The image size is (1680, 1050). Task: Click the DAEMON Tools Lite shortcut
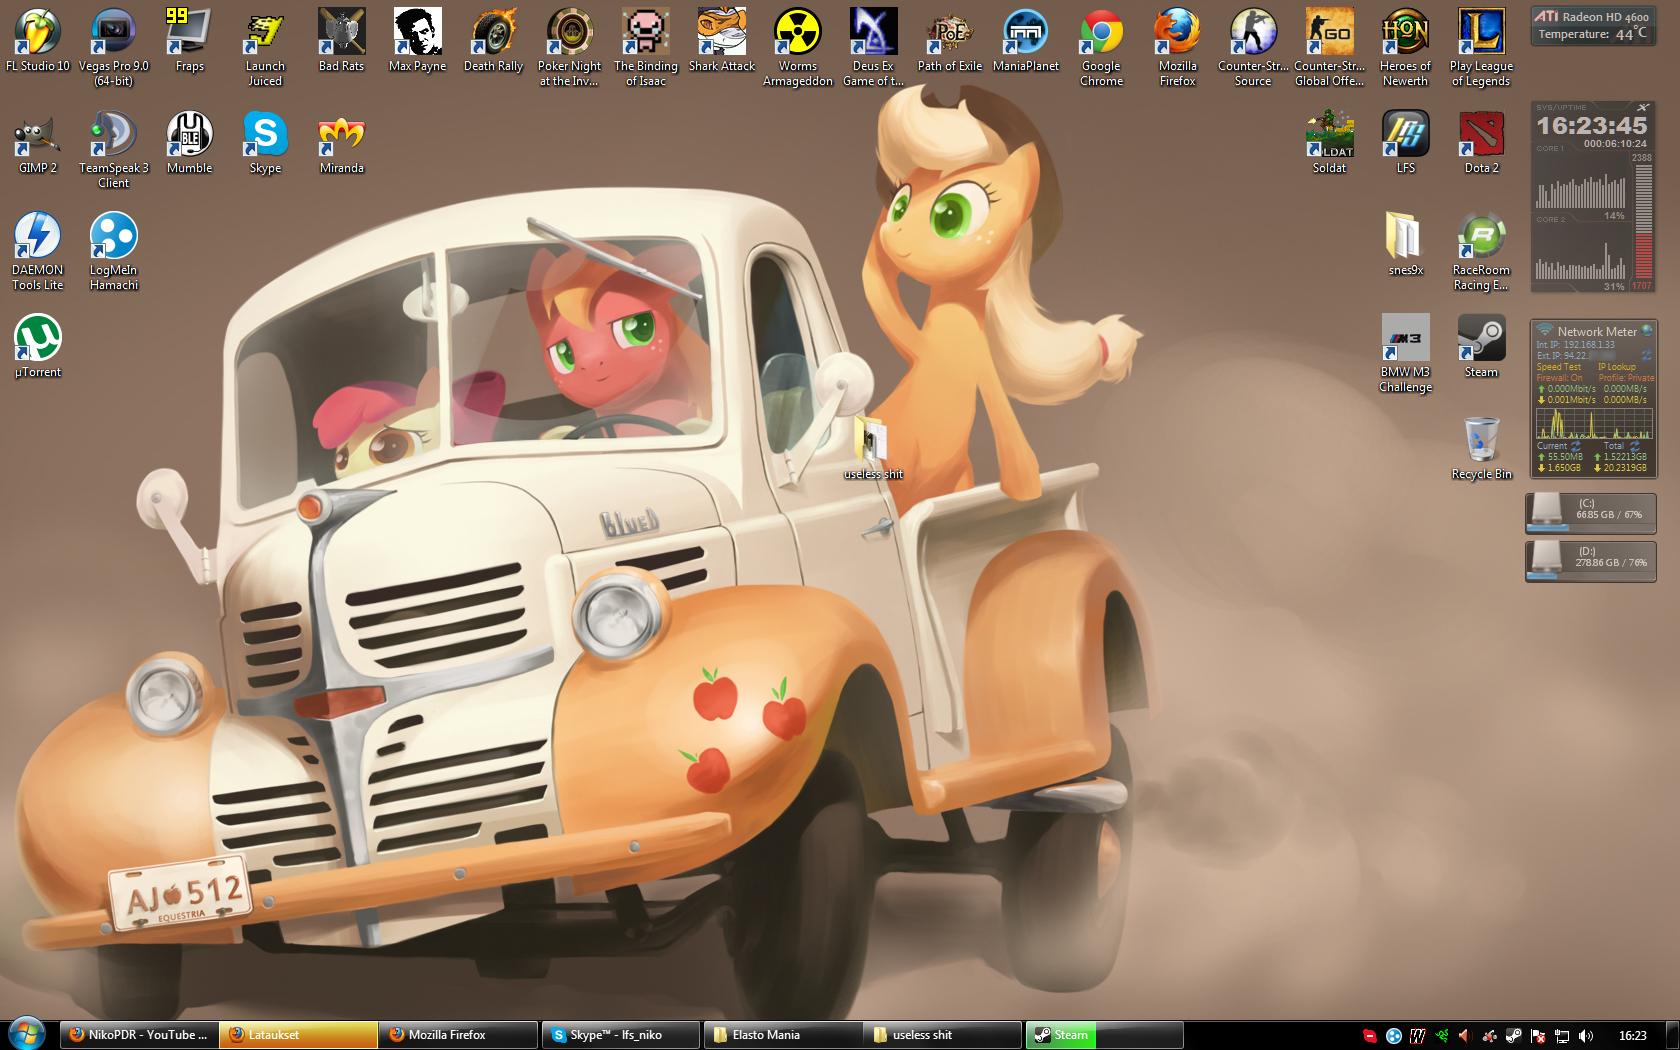pyautogui.click(x=38, y=251)
